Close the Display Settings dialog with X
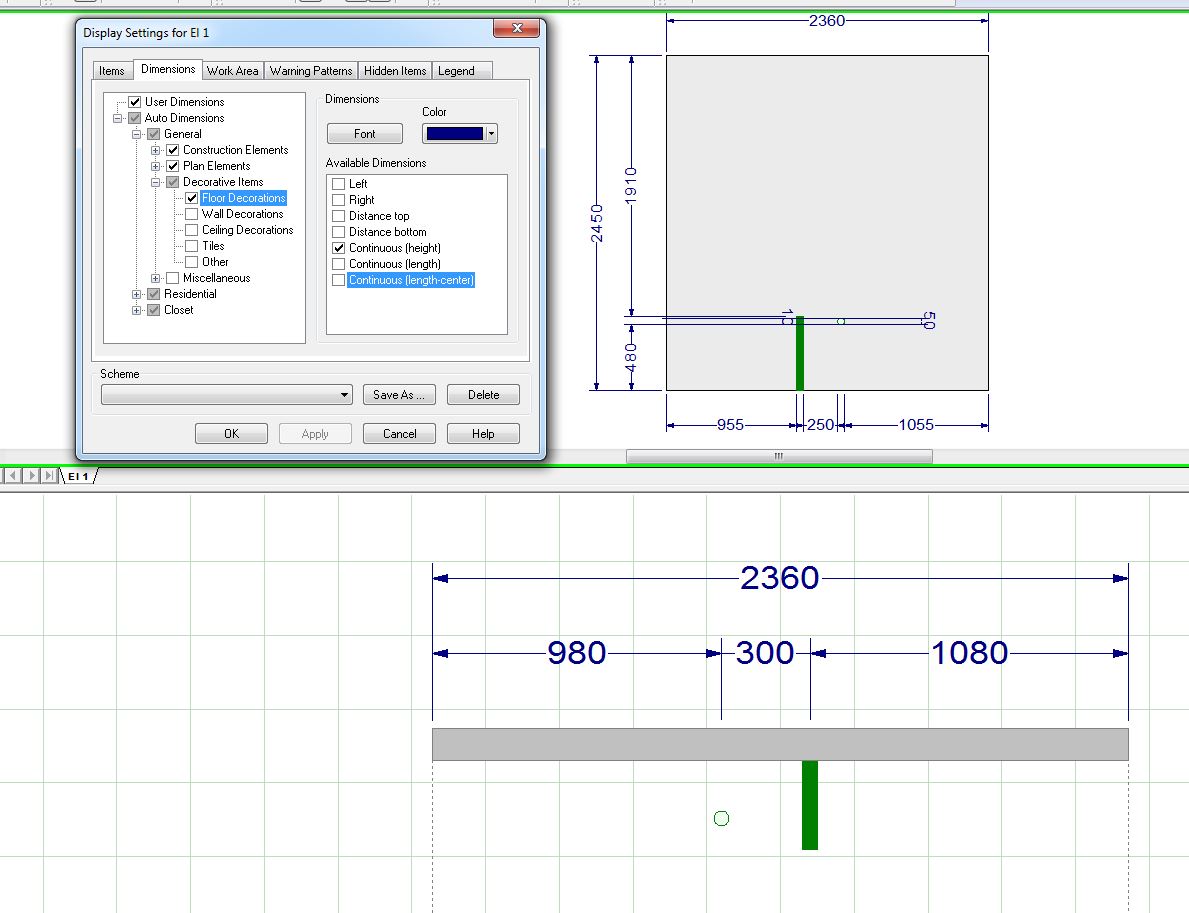 coord(517,30)
